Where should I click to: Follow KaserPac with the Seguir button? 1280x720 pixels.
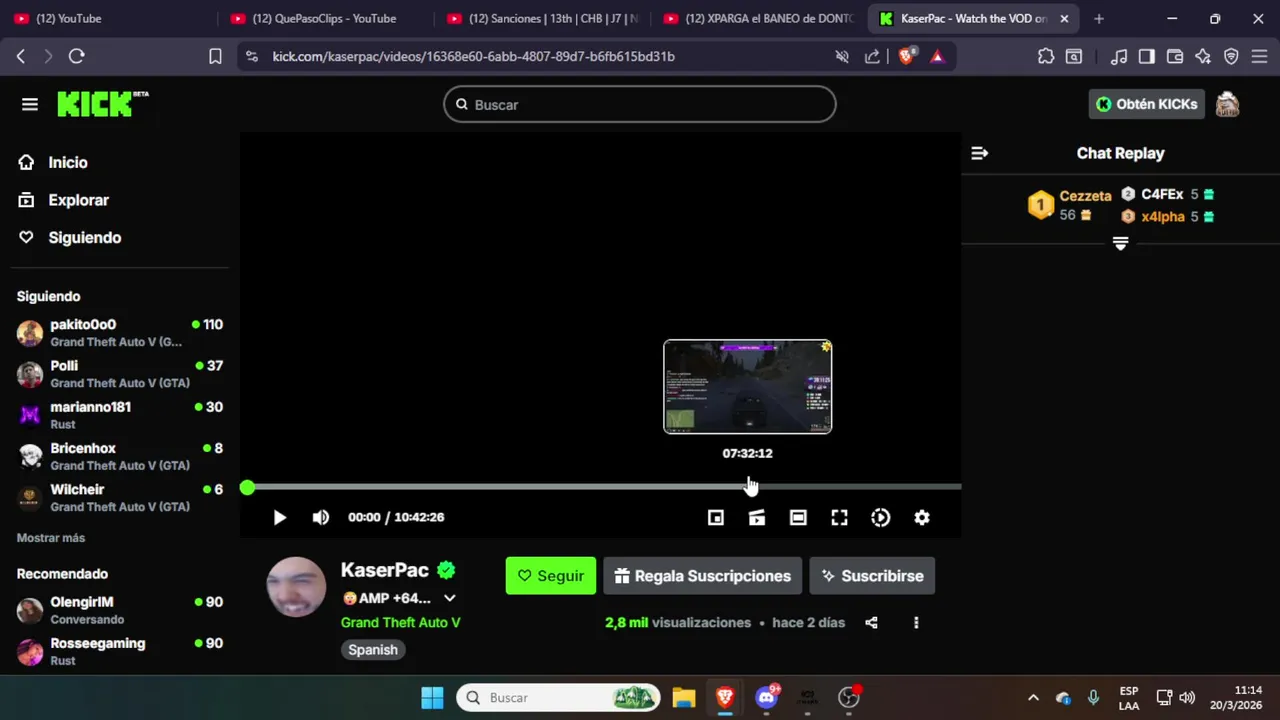tap(551, 576)
